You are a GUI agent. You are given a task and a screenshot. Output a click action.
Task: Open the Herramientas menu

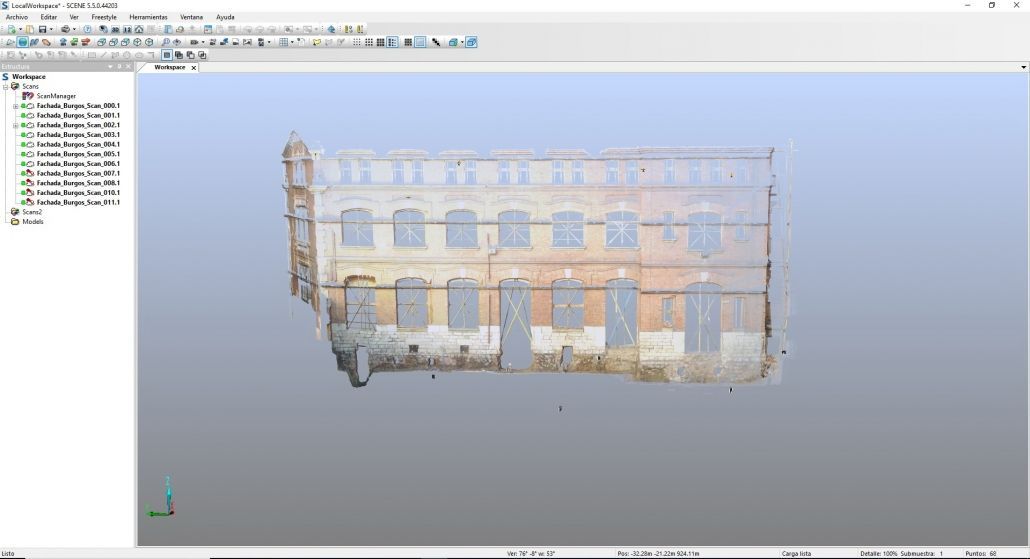pos(148,17)
